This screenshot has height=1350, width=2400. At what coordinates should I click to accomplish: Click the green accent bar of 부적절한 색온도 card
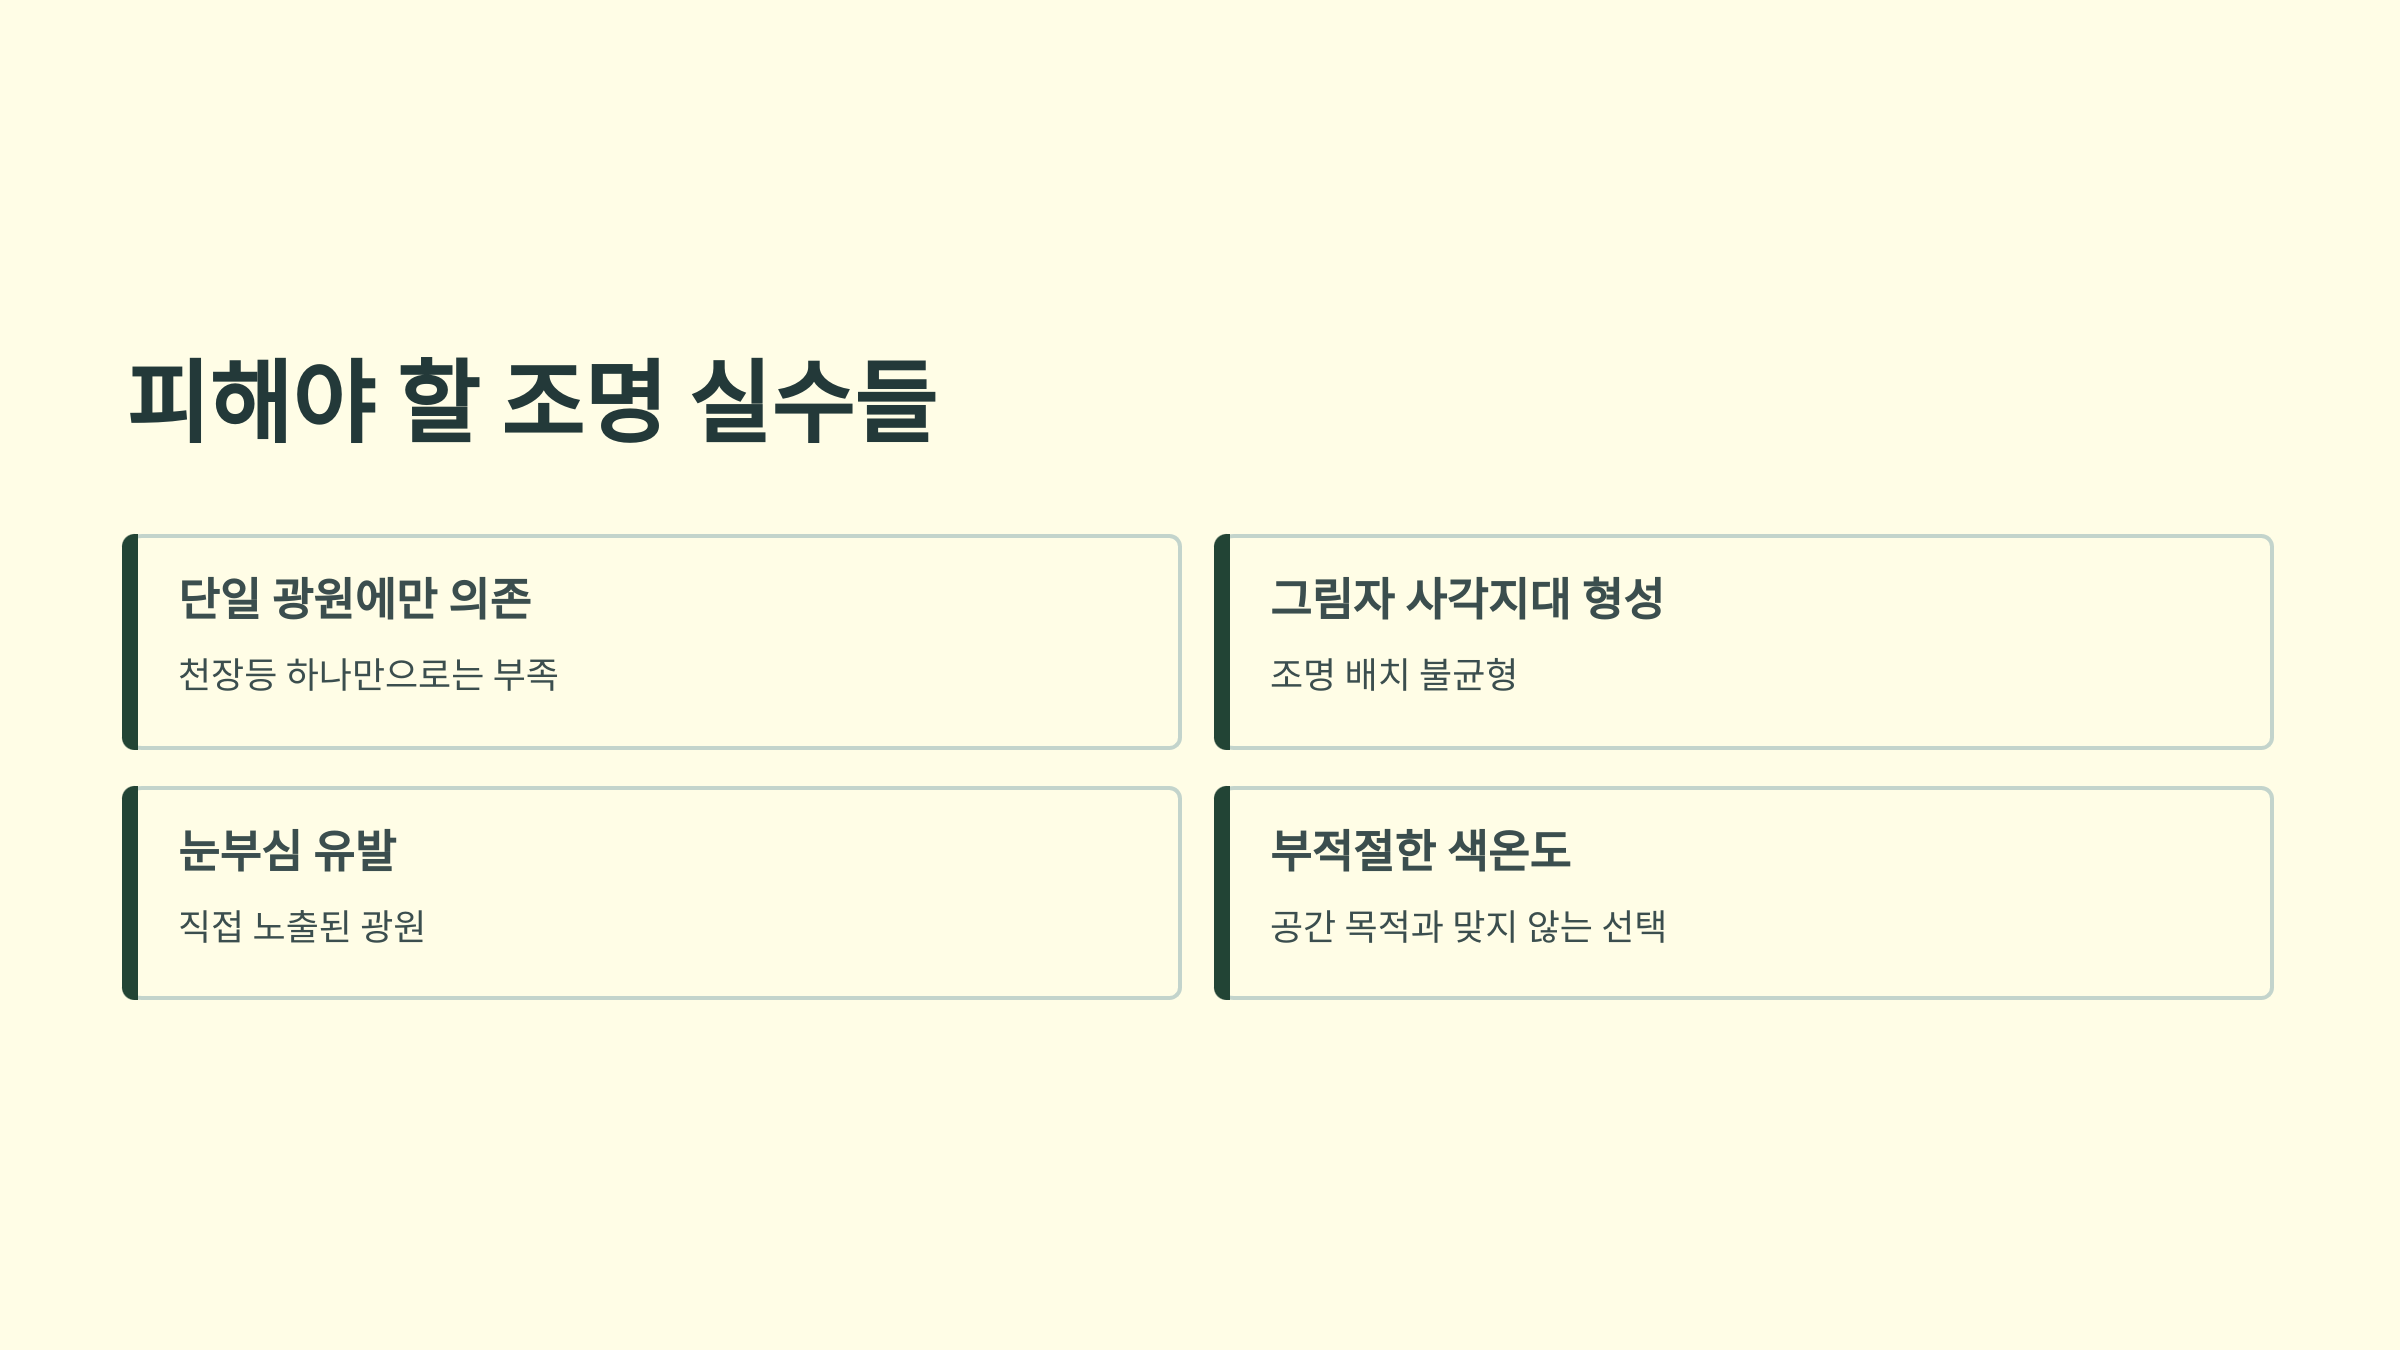pyautogui.click(x=1222, y=893)
